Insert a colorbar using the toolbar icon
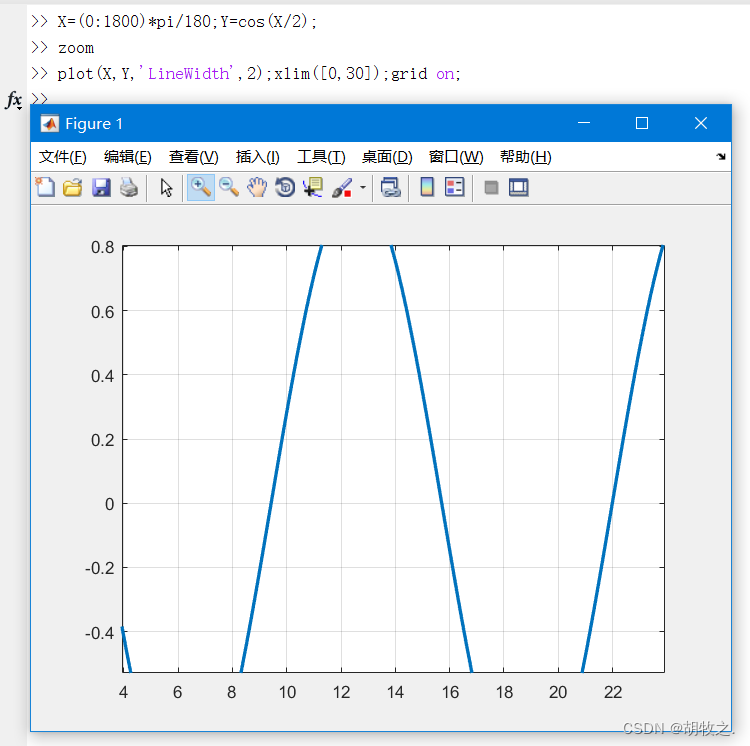The width and height of the screenshot is (750, 746). (x=427, y=187)
